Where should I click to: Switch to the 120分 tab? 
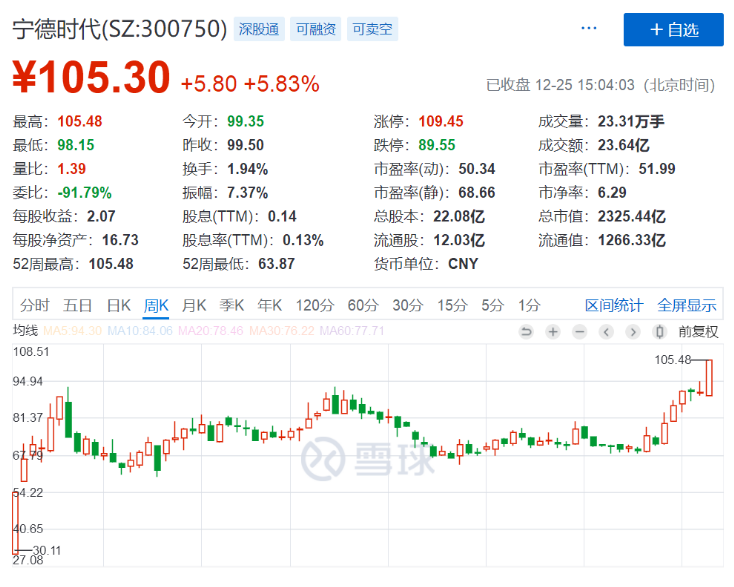(315, 306)
